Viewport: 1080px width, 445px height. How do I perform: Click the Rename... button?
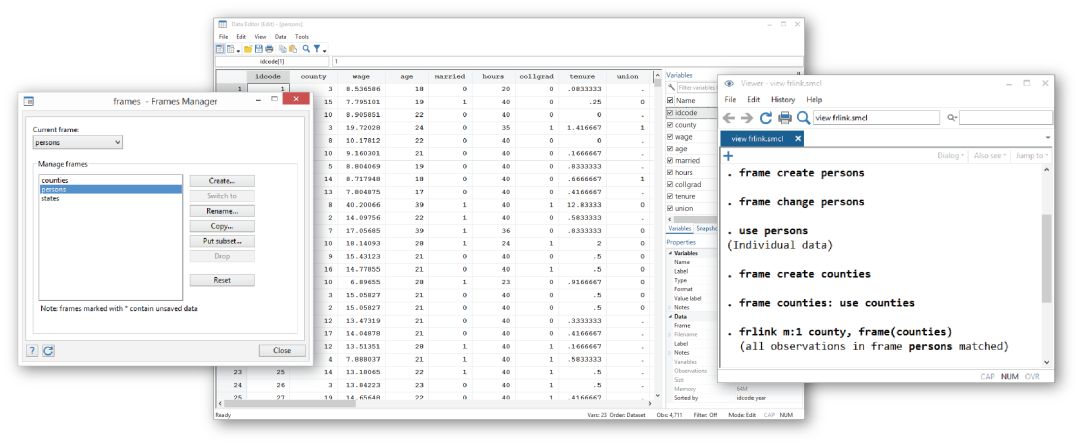(221, 211)
